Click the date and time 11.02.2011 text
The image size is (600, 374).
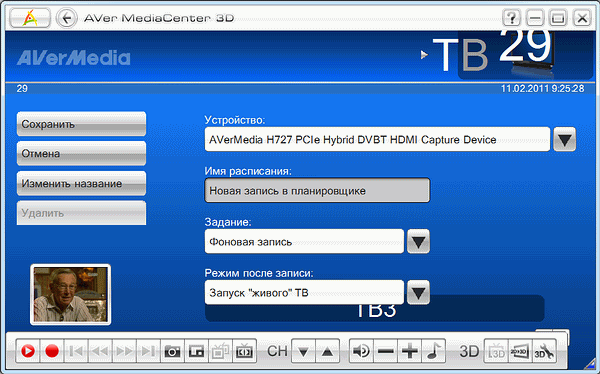543,88
